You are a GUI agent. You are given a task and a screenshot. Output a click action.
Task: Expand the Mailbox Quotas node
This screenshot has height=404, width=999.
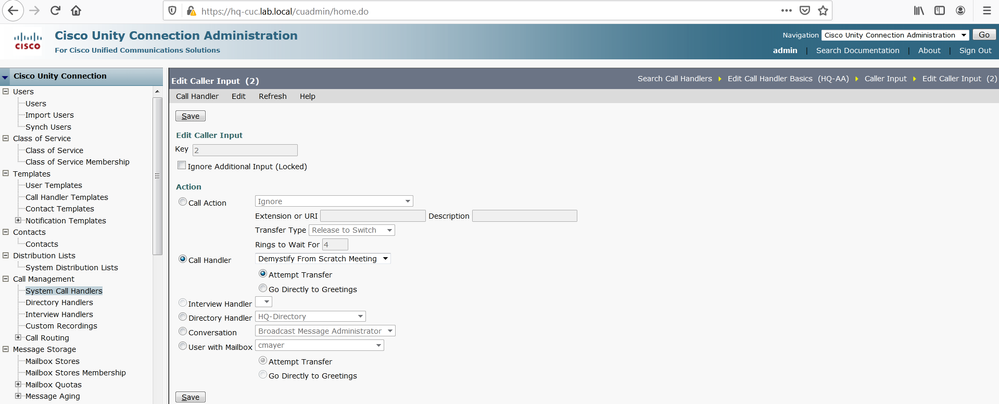coord(18,384)
